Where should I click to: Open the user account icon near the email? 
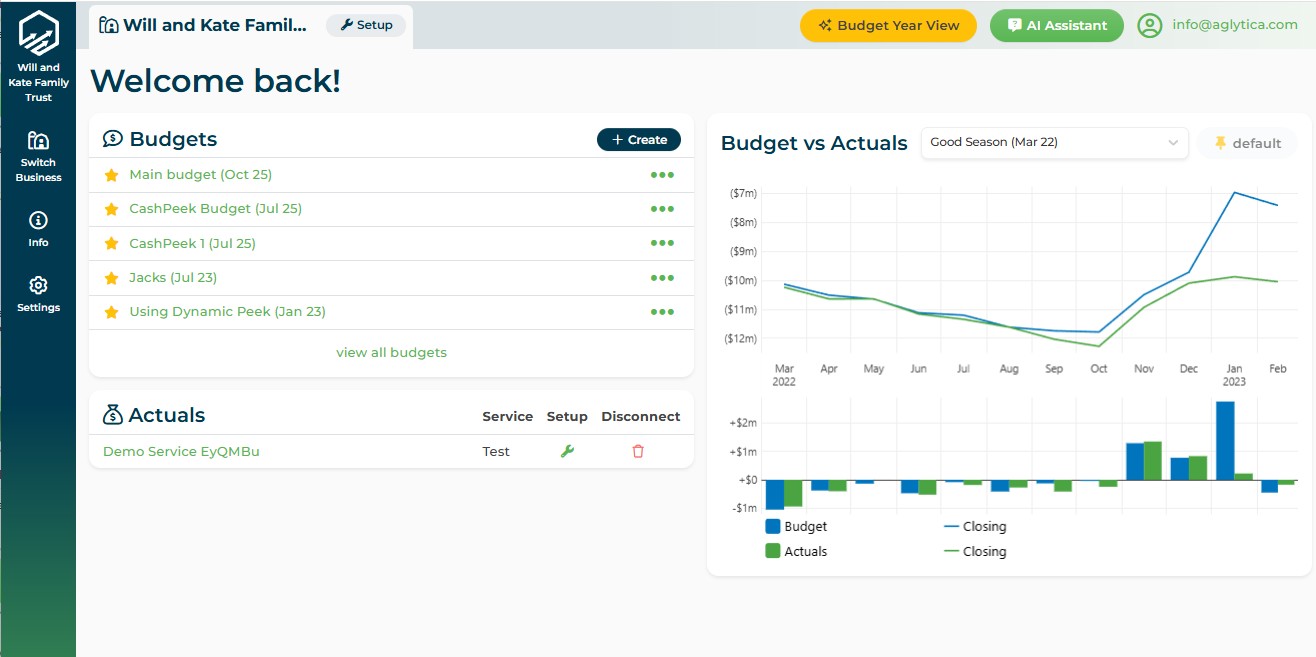pyautogui.click(x=1149, y=25)
